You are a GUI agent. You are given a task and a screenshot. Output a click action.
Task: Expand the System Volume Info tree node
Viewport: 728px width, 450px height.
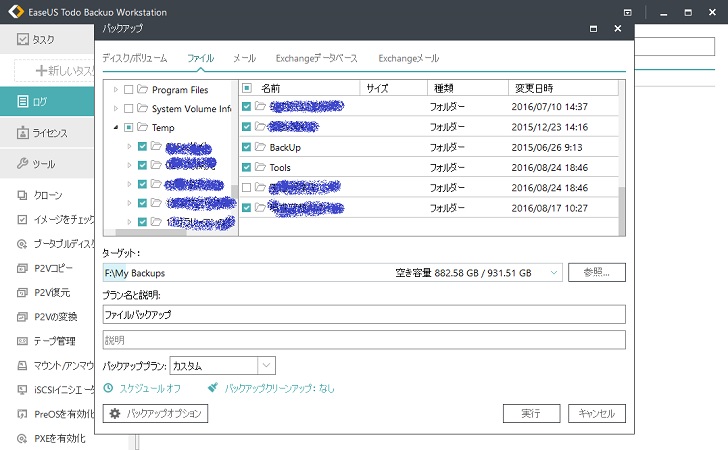(116, 108)
